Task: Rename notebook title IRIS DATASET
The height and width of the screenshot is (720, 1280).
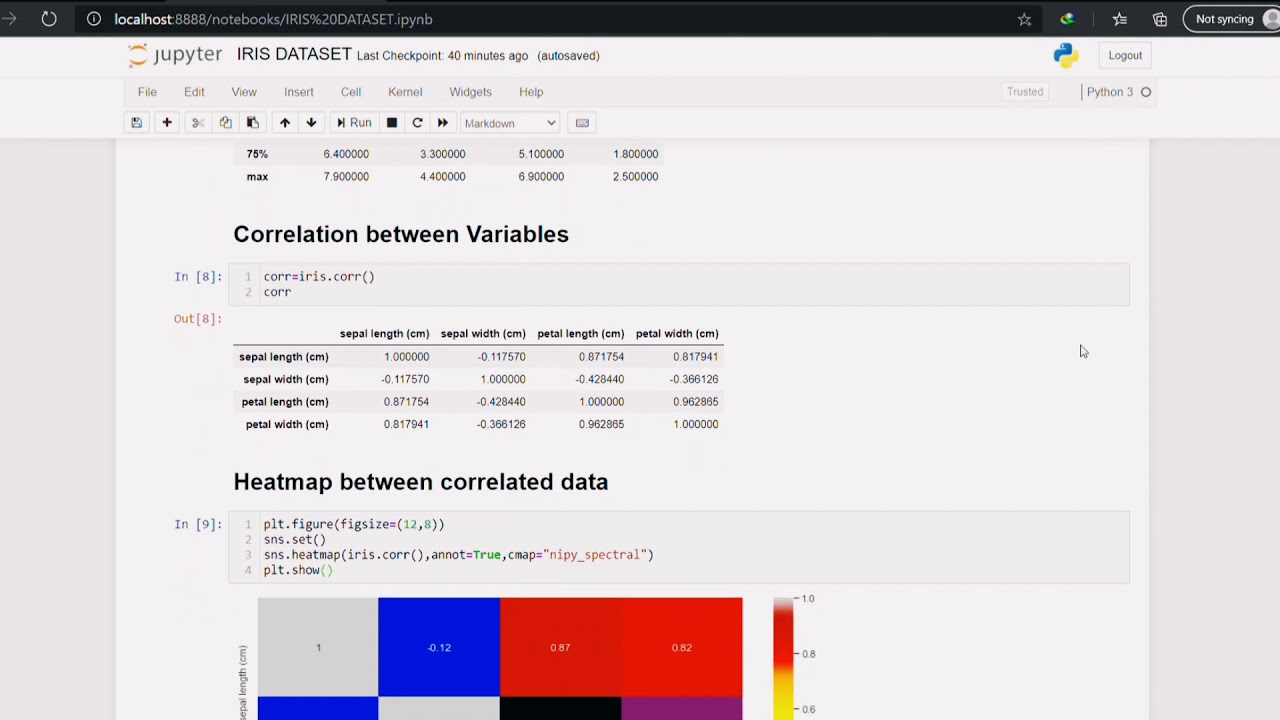Action: point(294,54)
